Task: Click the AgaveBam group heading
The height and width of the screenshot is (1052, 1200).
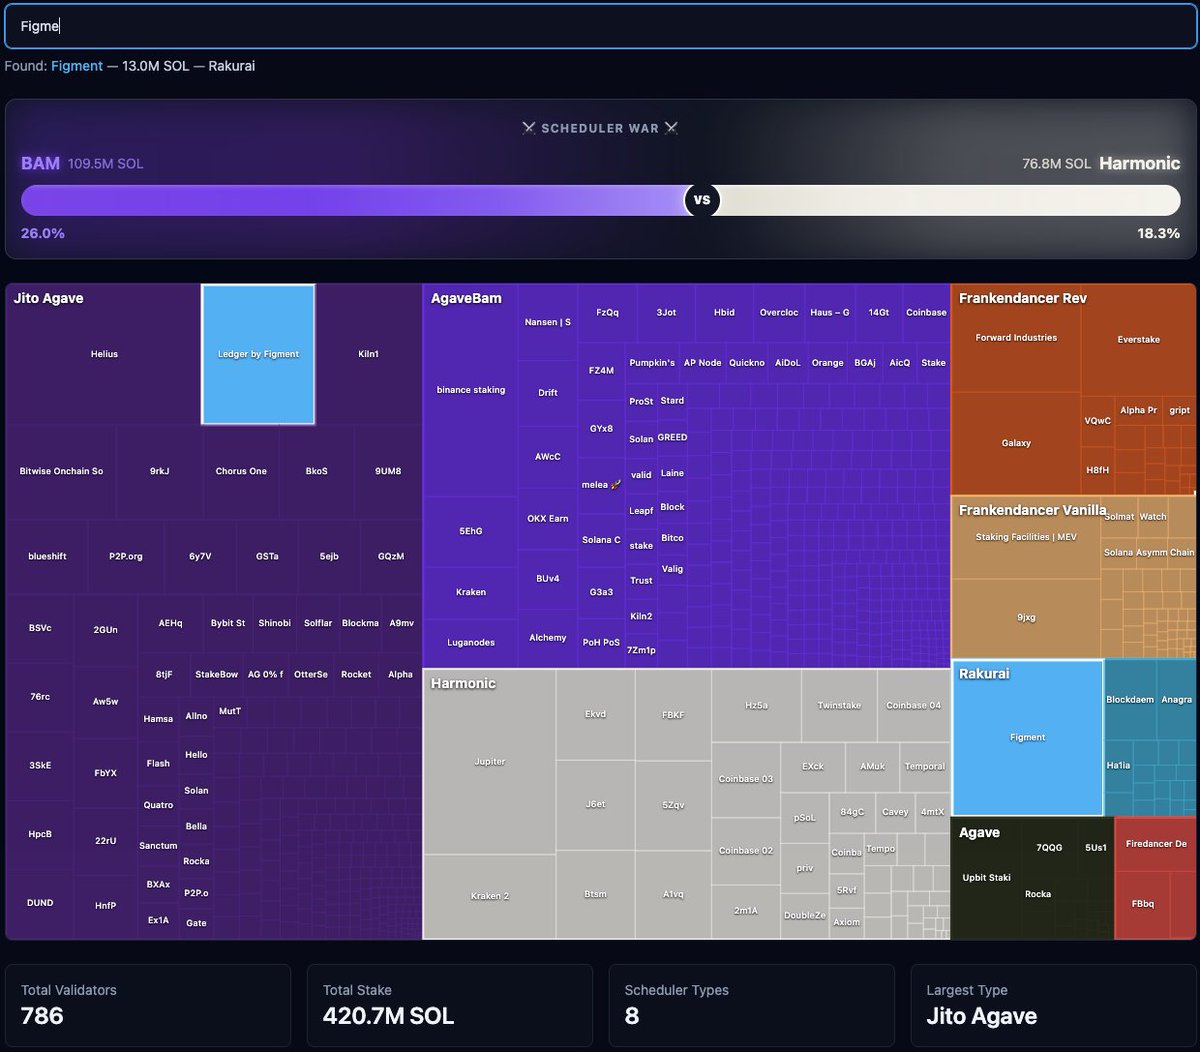Action: point(466,298)
